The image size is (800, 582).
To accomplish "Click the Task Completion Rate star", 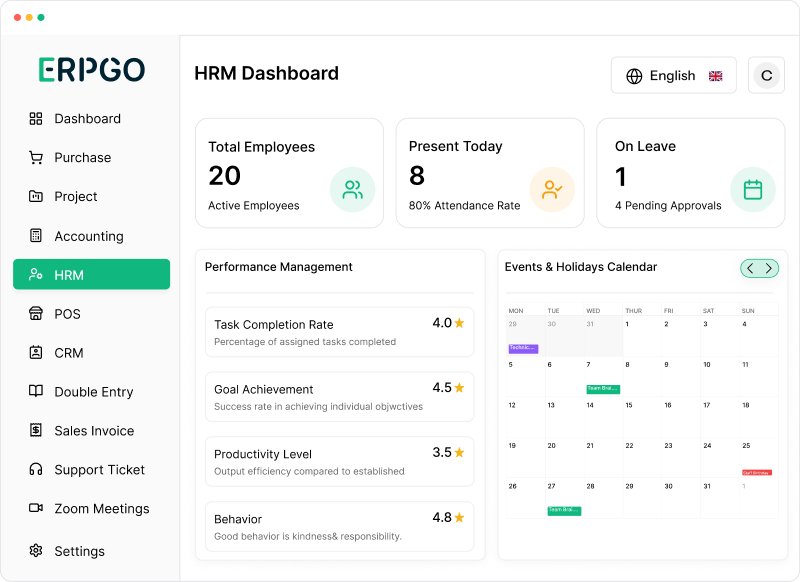I will coord(459,323).
